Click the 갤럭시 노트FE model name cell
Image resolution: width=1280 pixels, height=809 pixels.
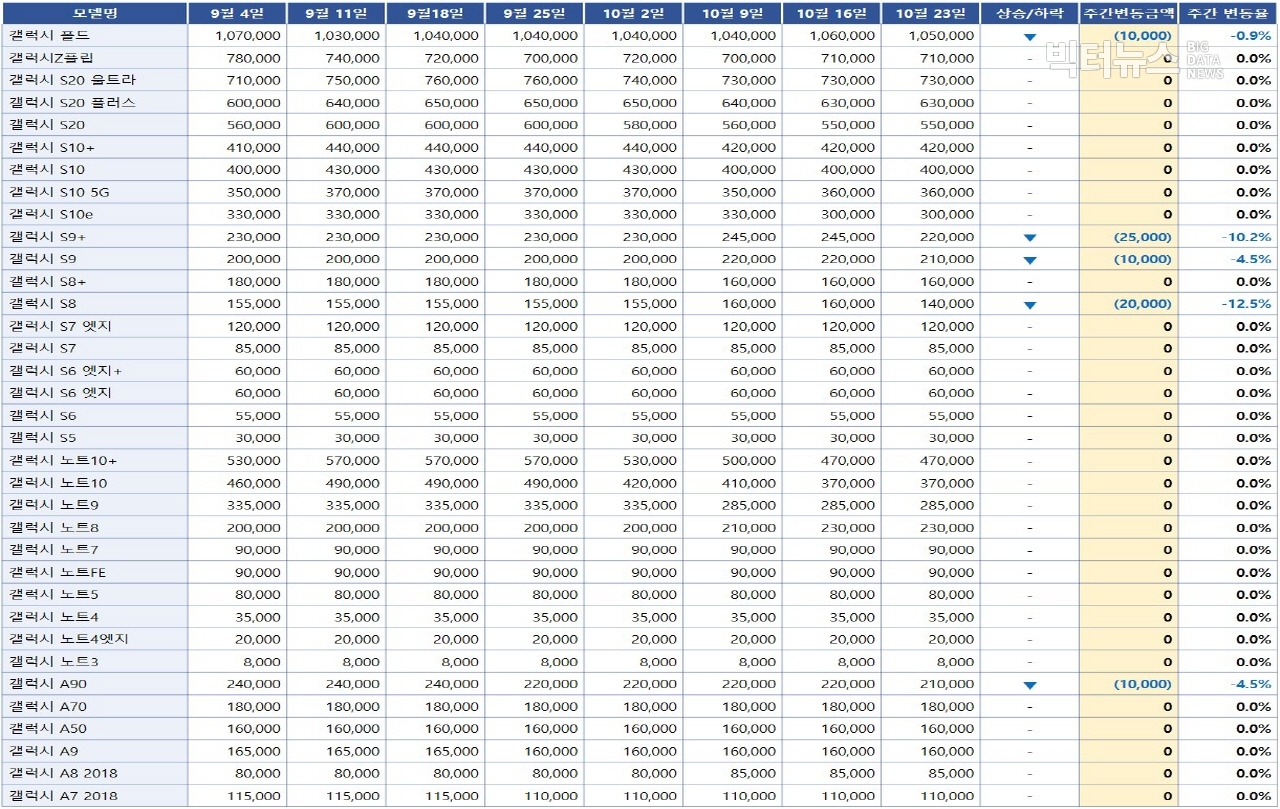click(x=94, y=572)
